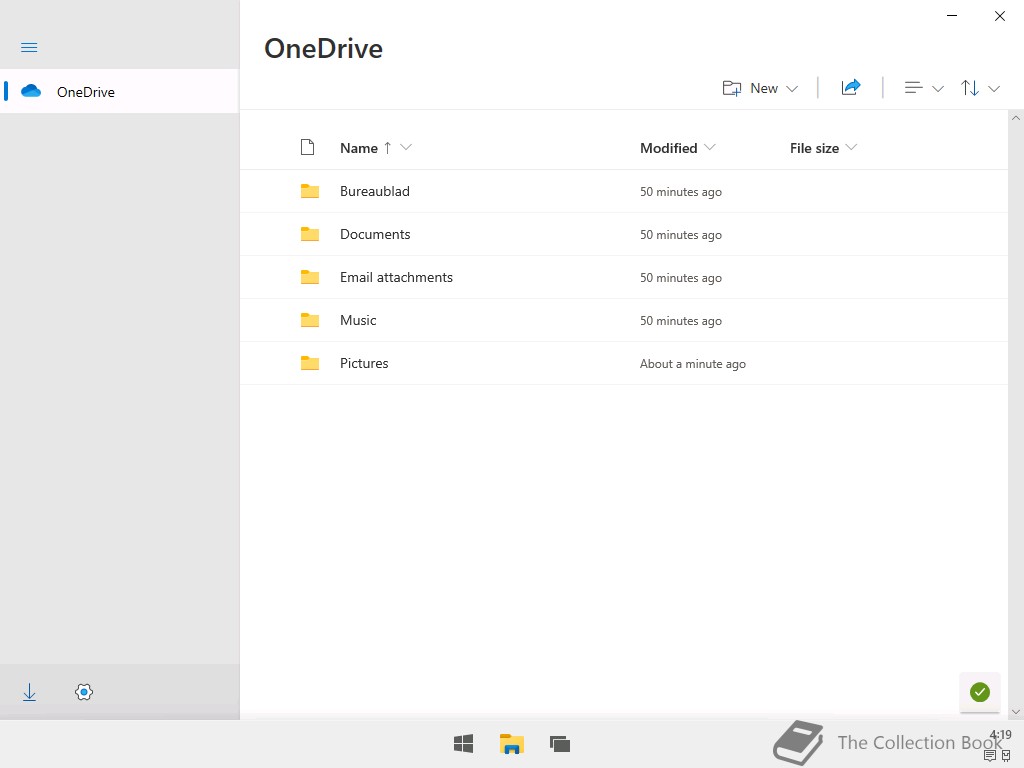
Task: Open the Email attachments folder
Action: [x=396, y=278]
